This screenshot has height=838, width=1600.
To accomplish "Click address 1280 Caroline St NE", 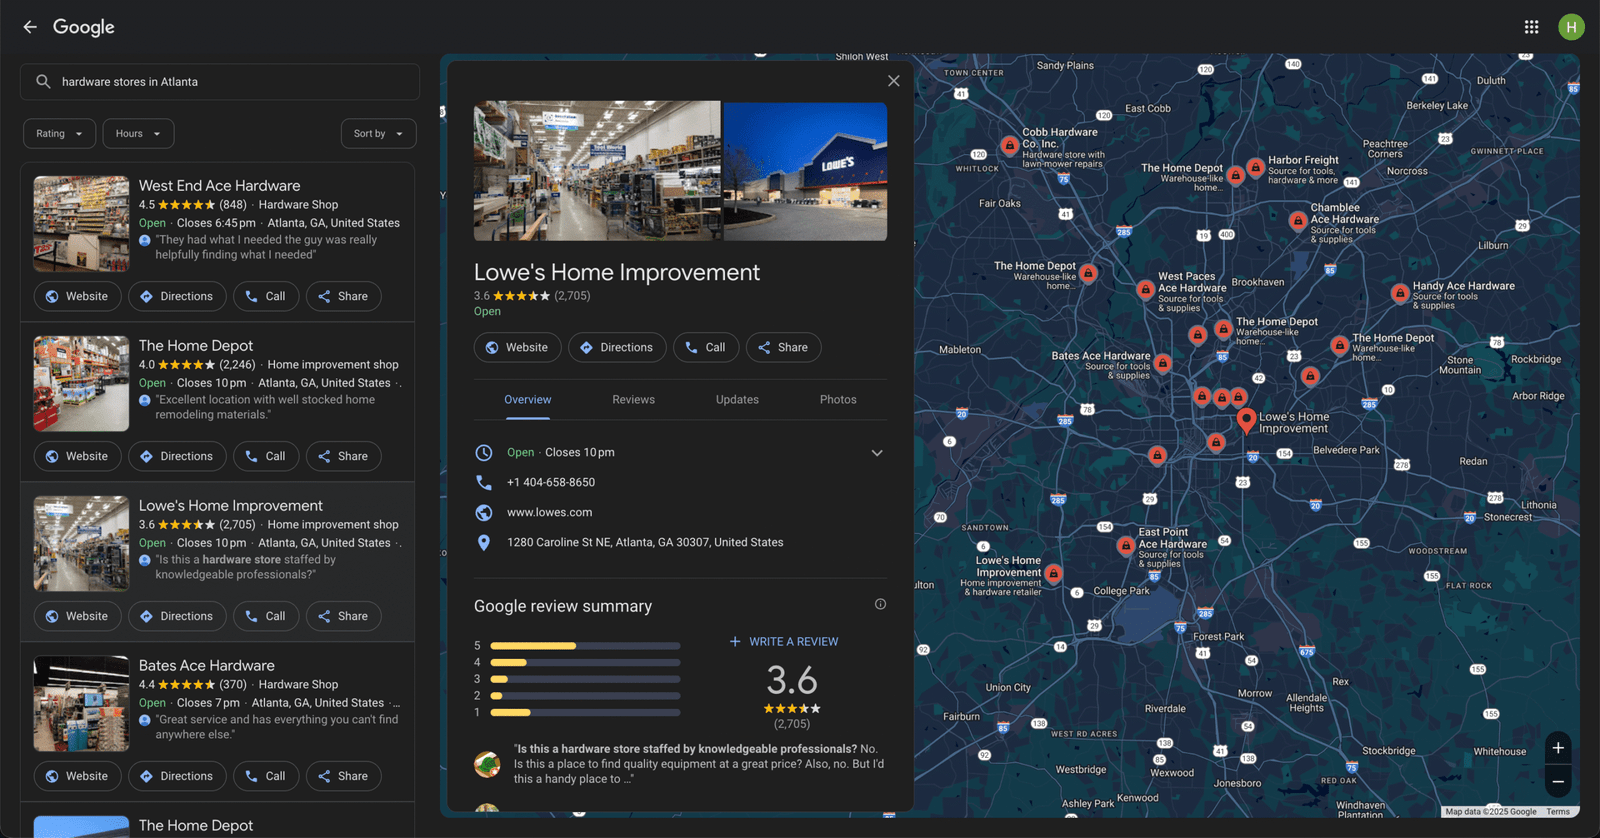I will 645,542.
